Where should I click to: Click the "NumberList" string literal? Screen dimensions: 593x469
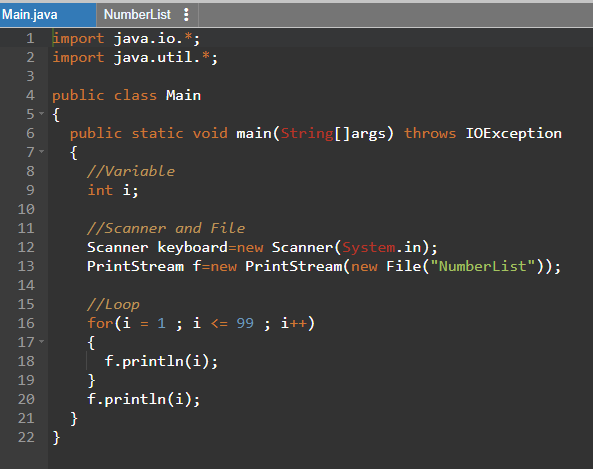click(x=483, y=266)
